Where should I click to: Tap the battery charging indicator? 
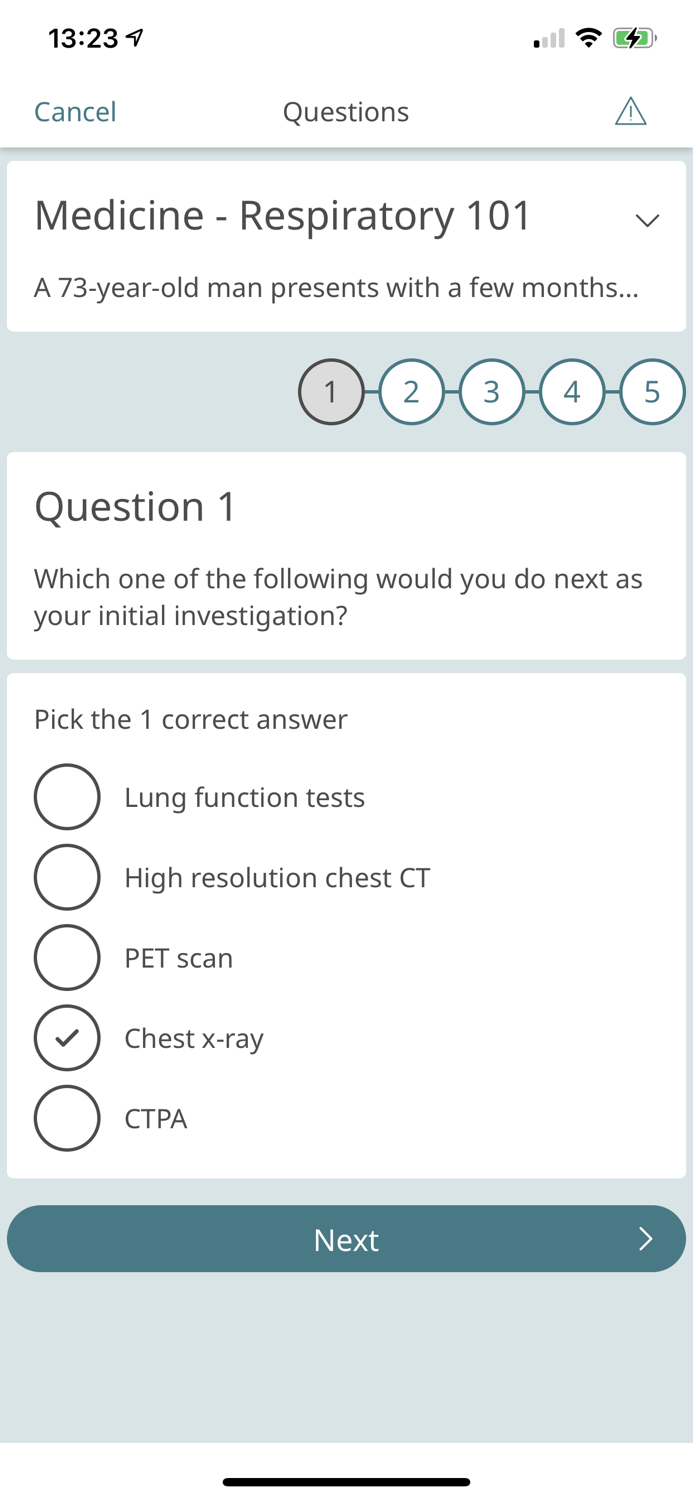pyautogui.click(x=637, y=37)
